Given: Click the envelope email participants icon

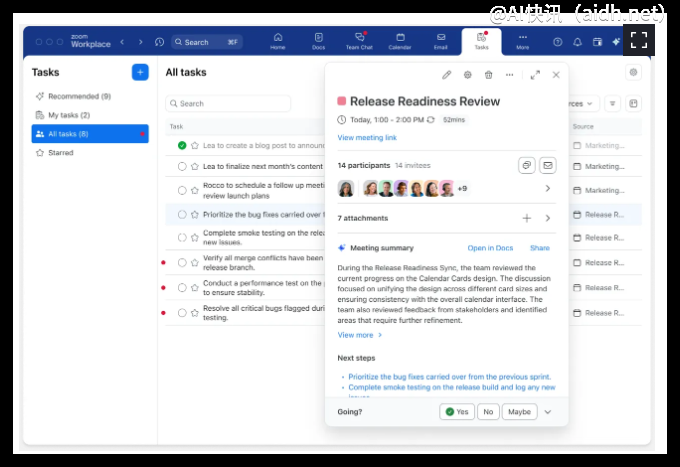Looking at the screenshot, I should (x=547, y=165).
